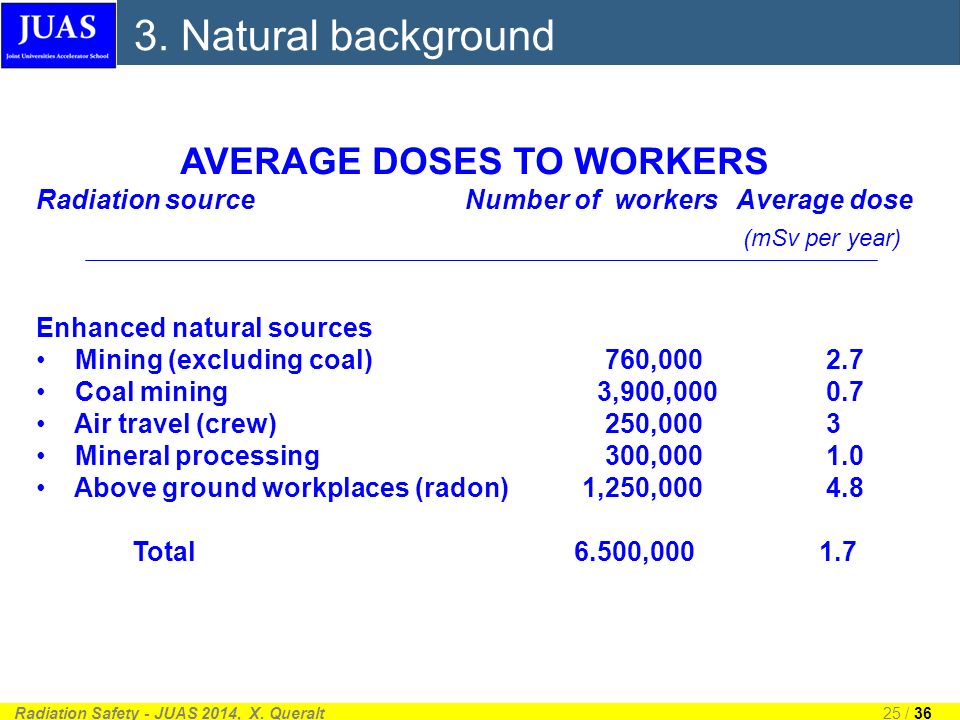Click the 'Radiation source' column header

[x=146, y=200]
